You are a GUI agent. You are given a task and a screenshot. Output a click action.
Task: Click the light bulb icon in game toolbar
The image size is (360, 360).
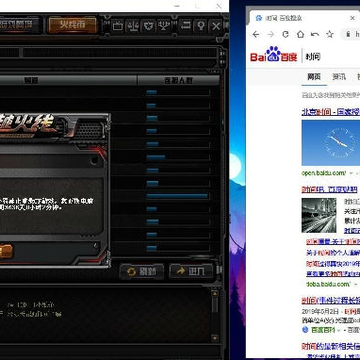tap(201, 26)
